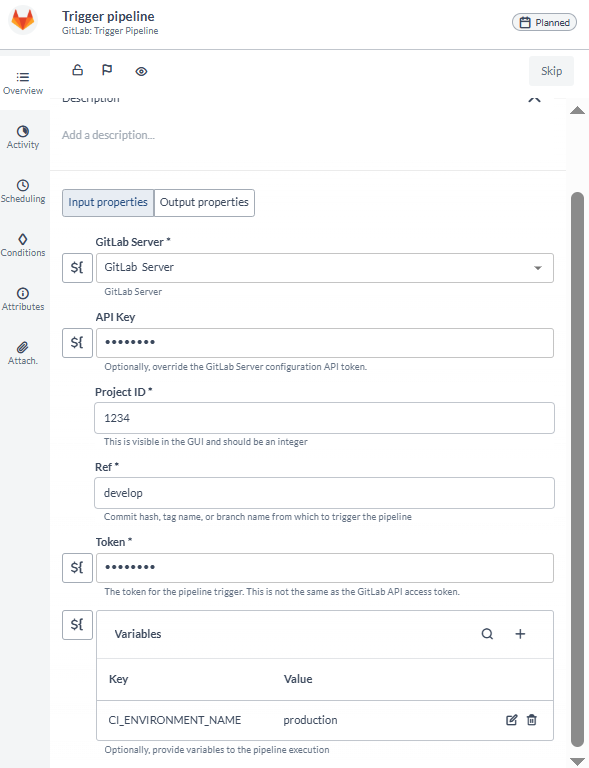Open the Activity sidebar section
This screenshot has width=589, height=768.
23,137
